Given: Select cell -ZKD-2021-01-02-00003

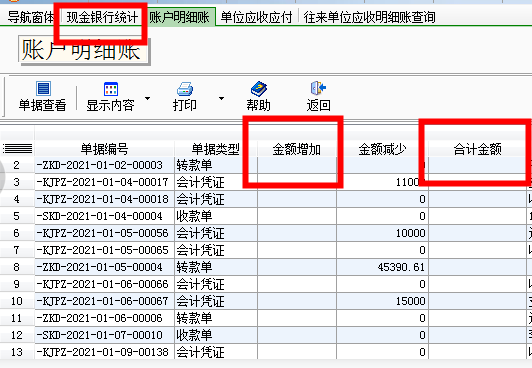Looking at the screenshot, I should 104,165.
